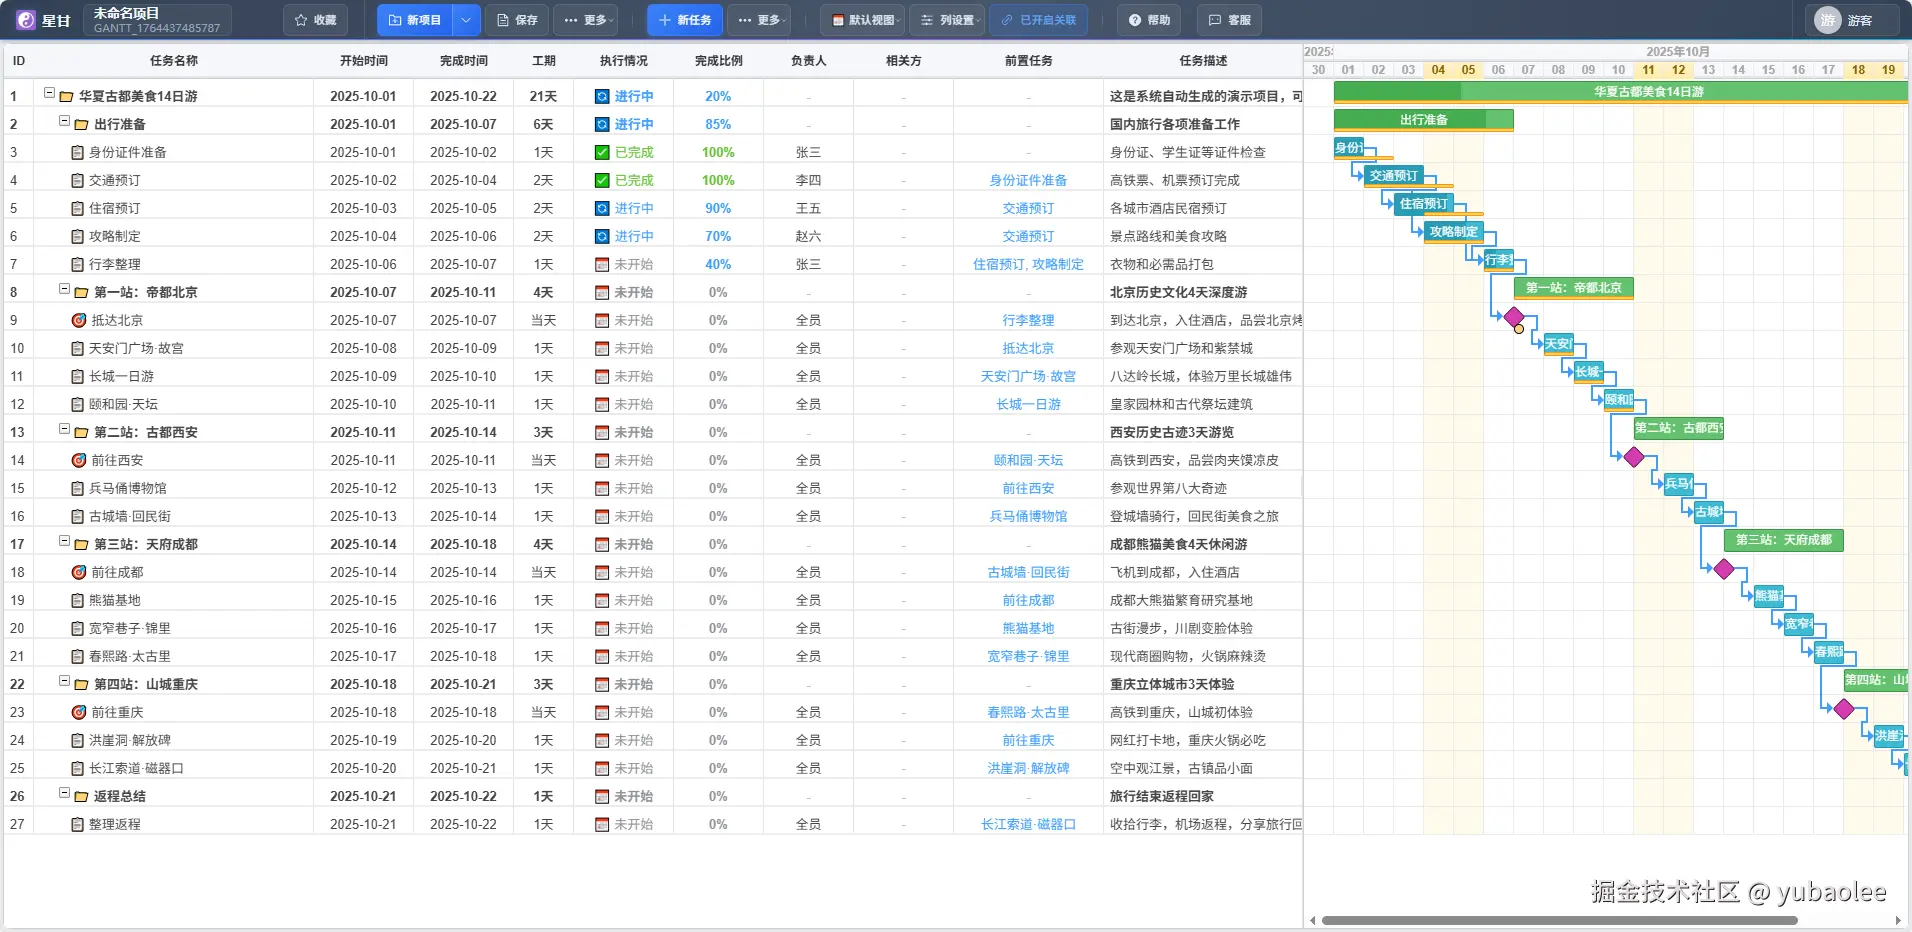1912x932 pixels.
Task: Click the 新任务 new task button
Action: pos(684,19)
